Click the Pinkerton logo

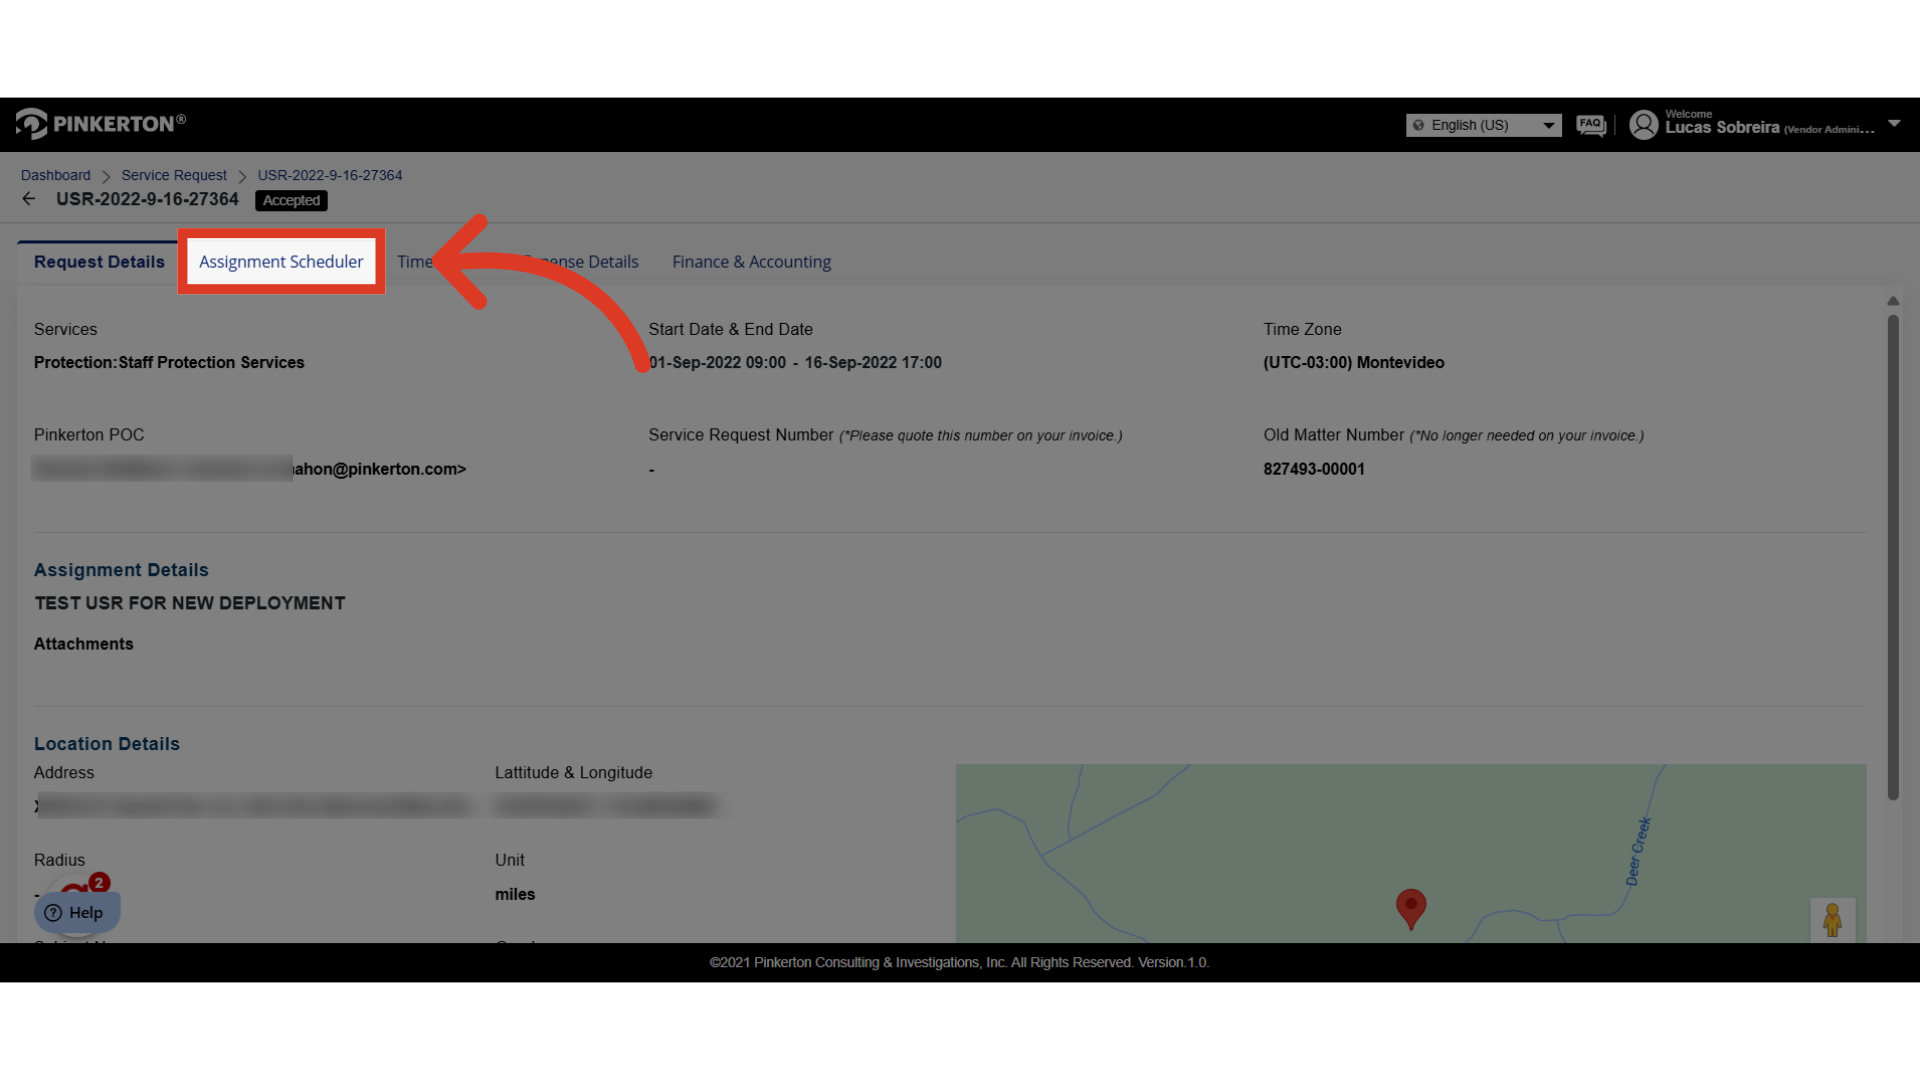click(x=100, y=124)
